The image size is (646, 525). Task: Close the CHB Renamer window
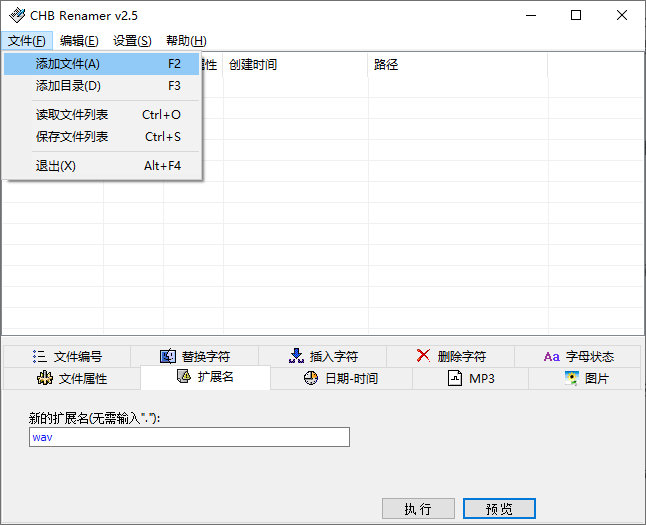[x=622, y=16]
